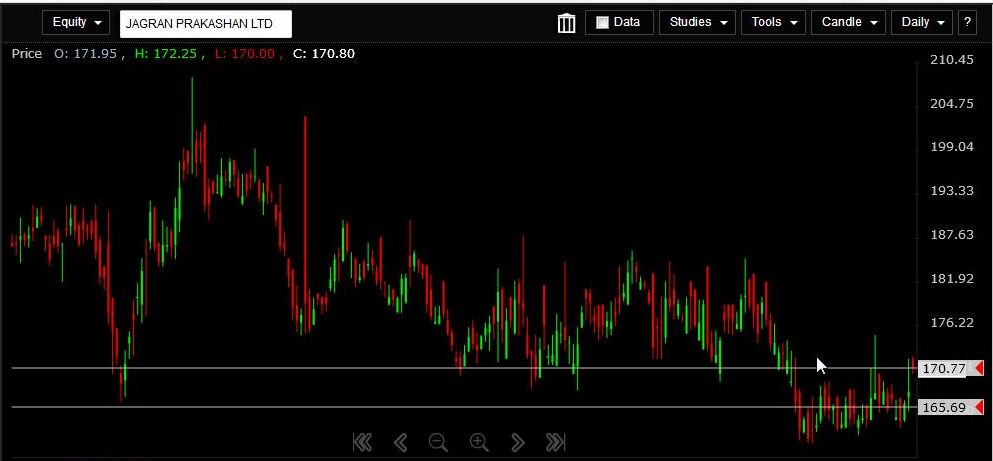The width and height of the screenshot is (993, 461).
Task: Jump to the latest chart data
Action: tap(556, 442)
